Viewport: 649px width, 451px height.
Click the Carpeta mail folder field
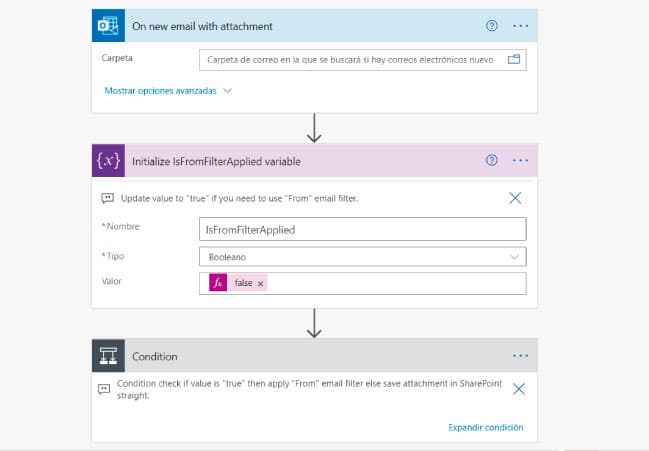coord(350,60)
